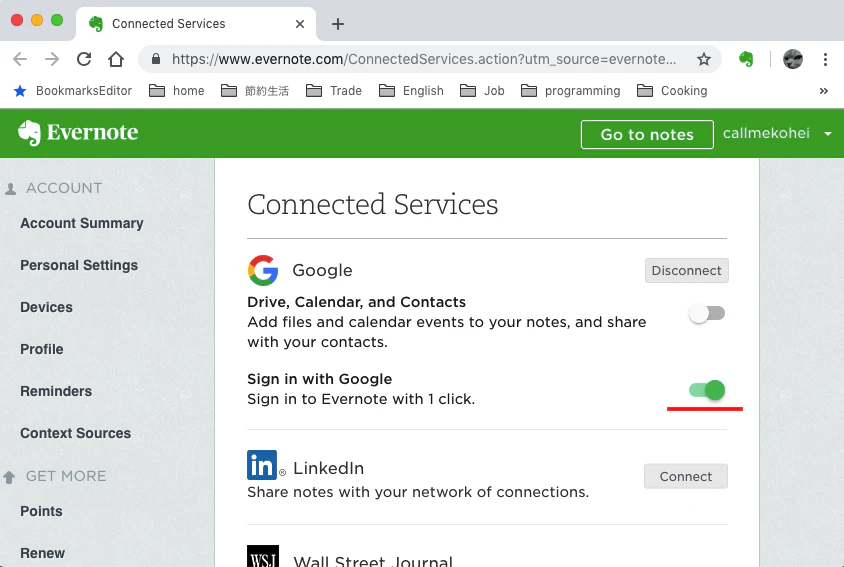Viewport: 844px width, 567px height.
Task: Open the Cooking bookmarks folder
Action: click(x=672, y=91)
